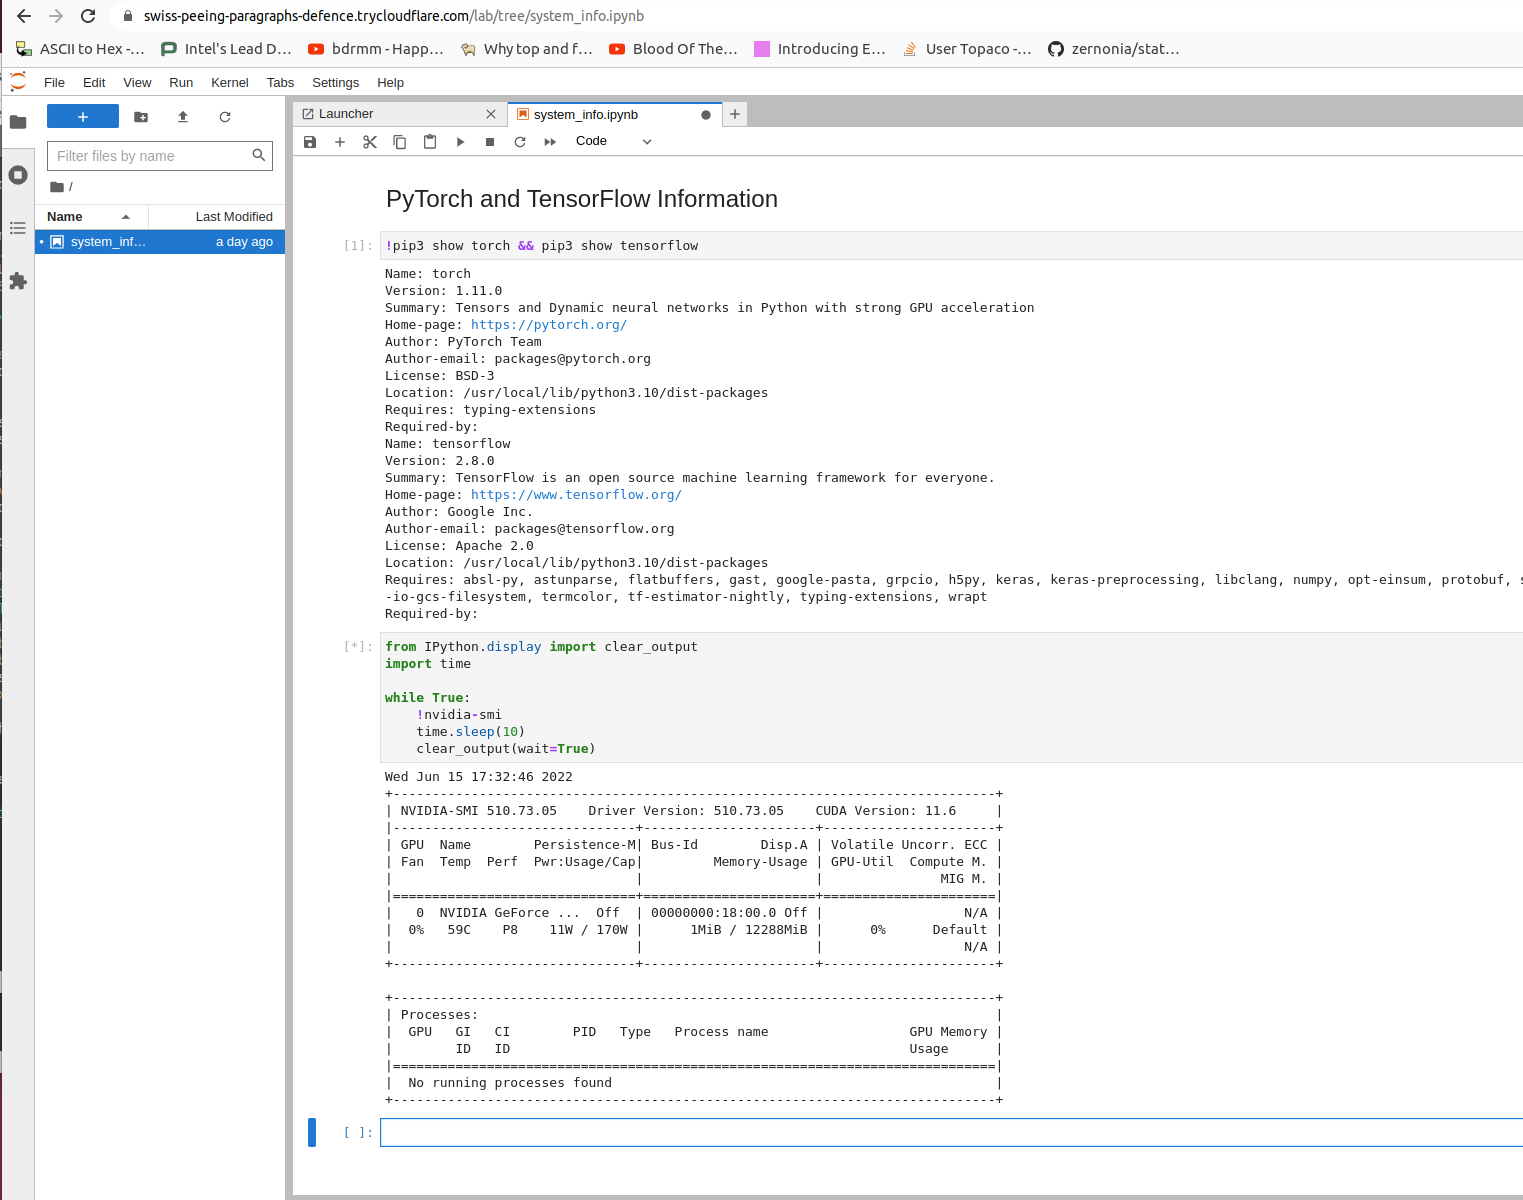The height and width of the screenshot is (1200, 1523).
Task: Upload files using the upload arrow icon
Action: coord(183,117)
